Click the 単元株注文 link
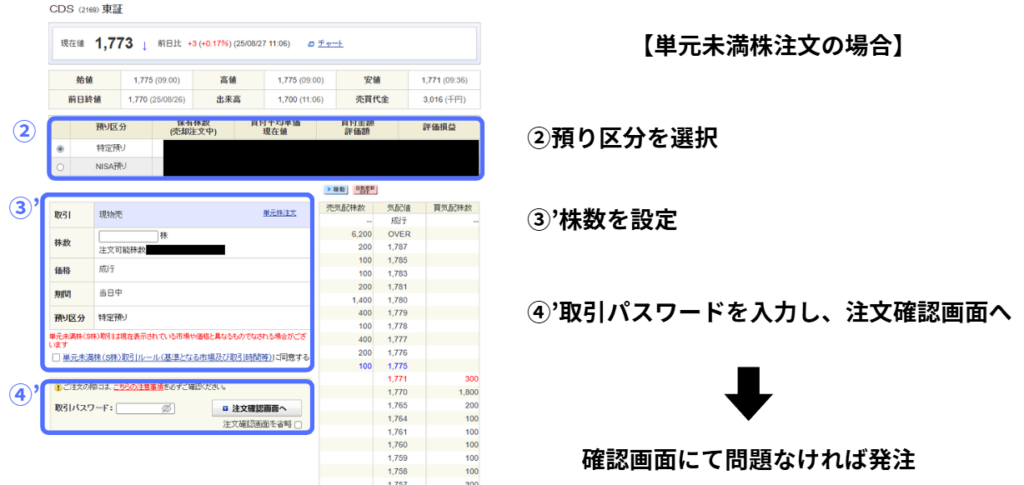Image resolution: width=1024 pixels, height=485 pixels. click(x=279, y=213)
